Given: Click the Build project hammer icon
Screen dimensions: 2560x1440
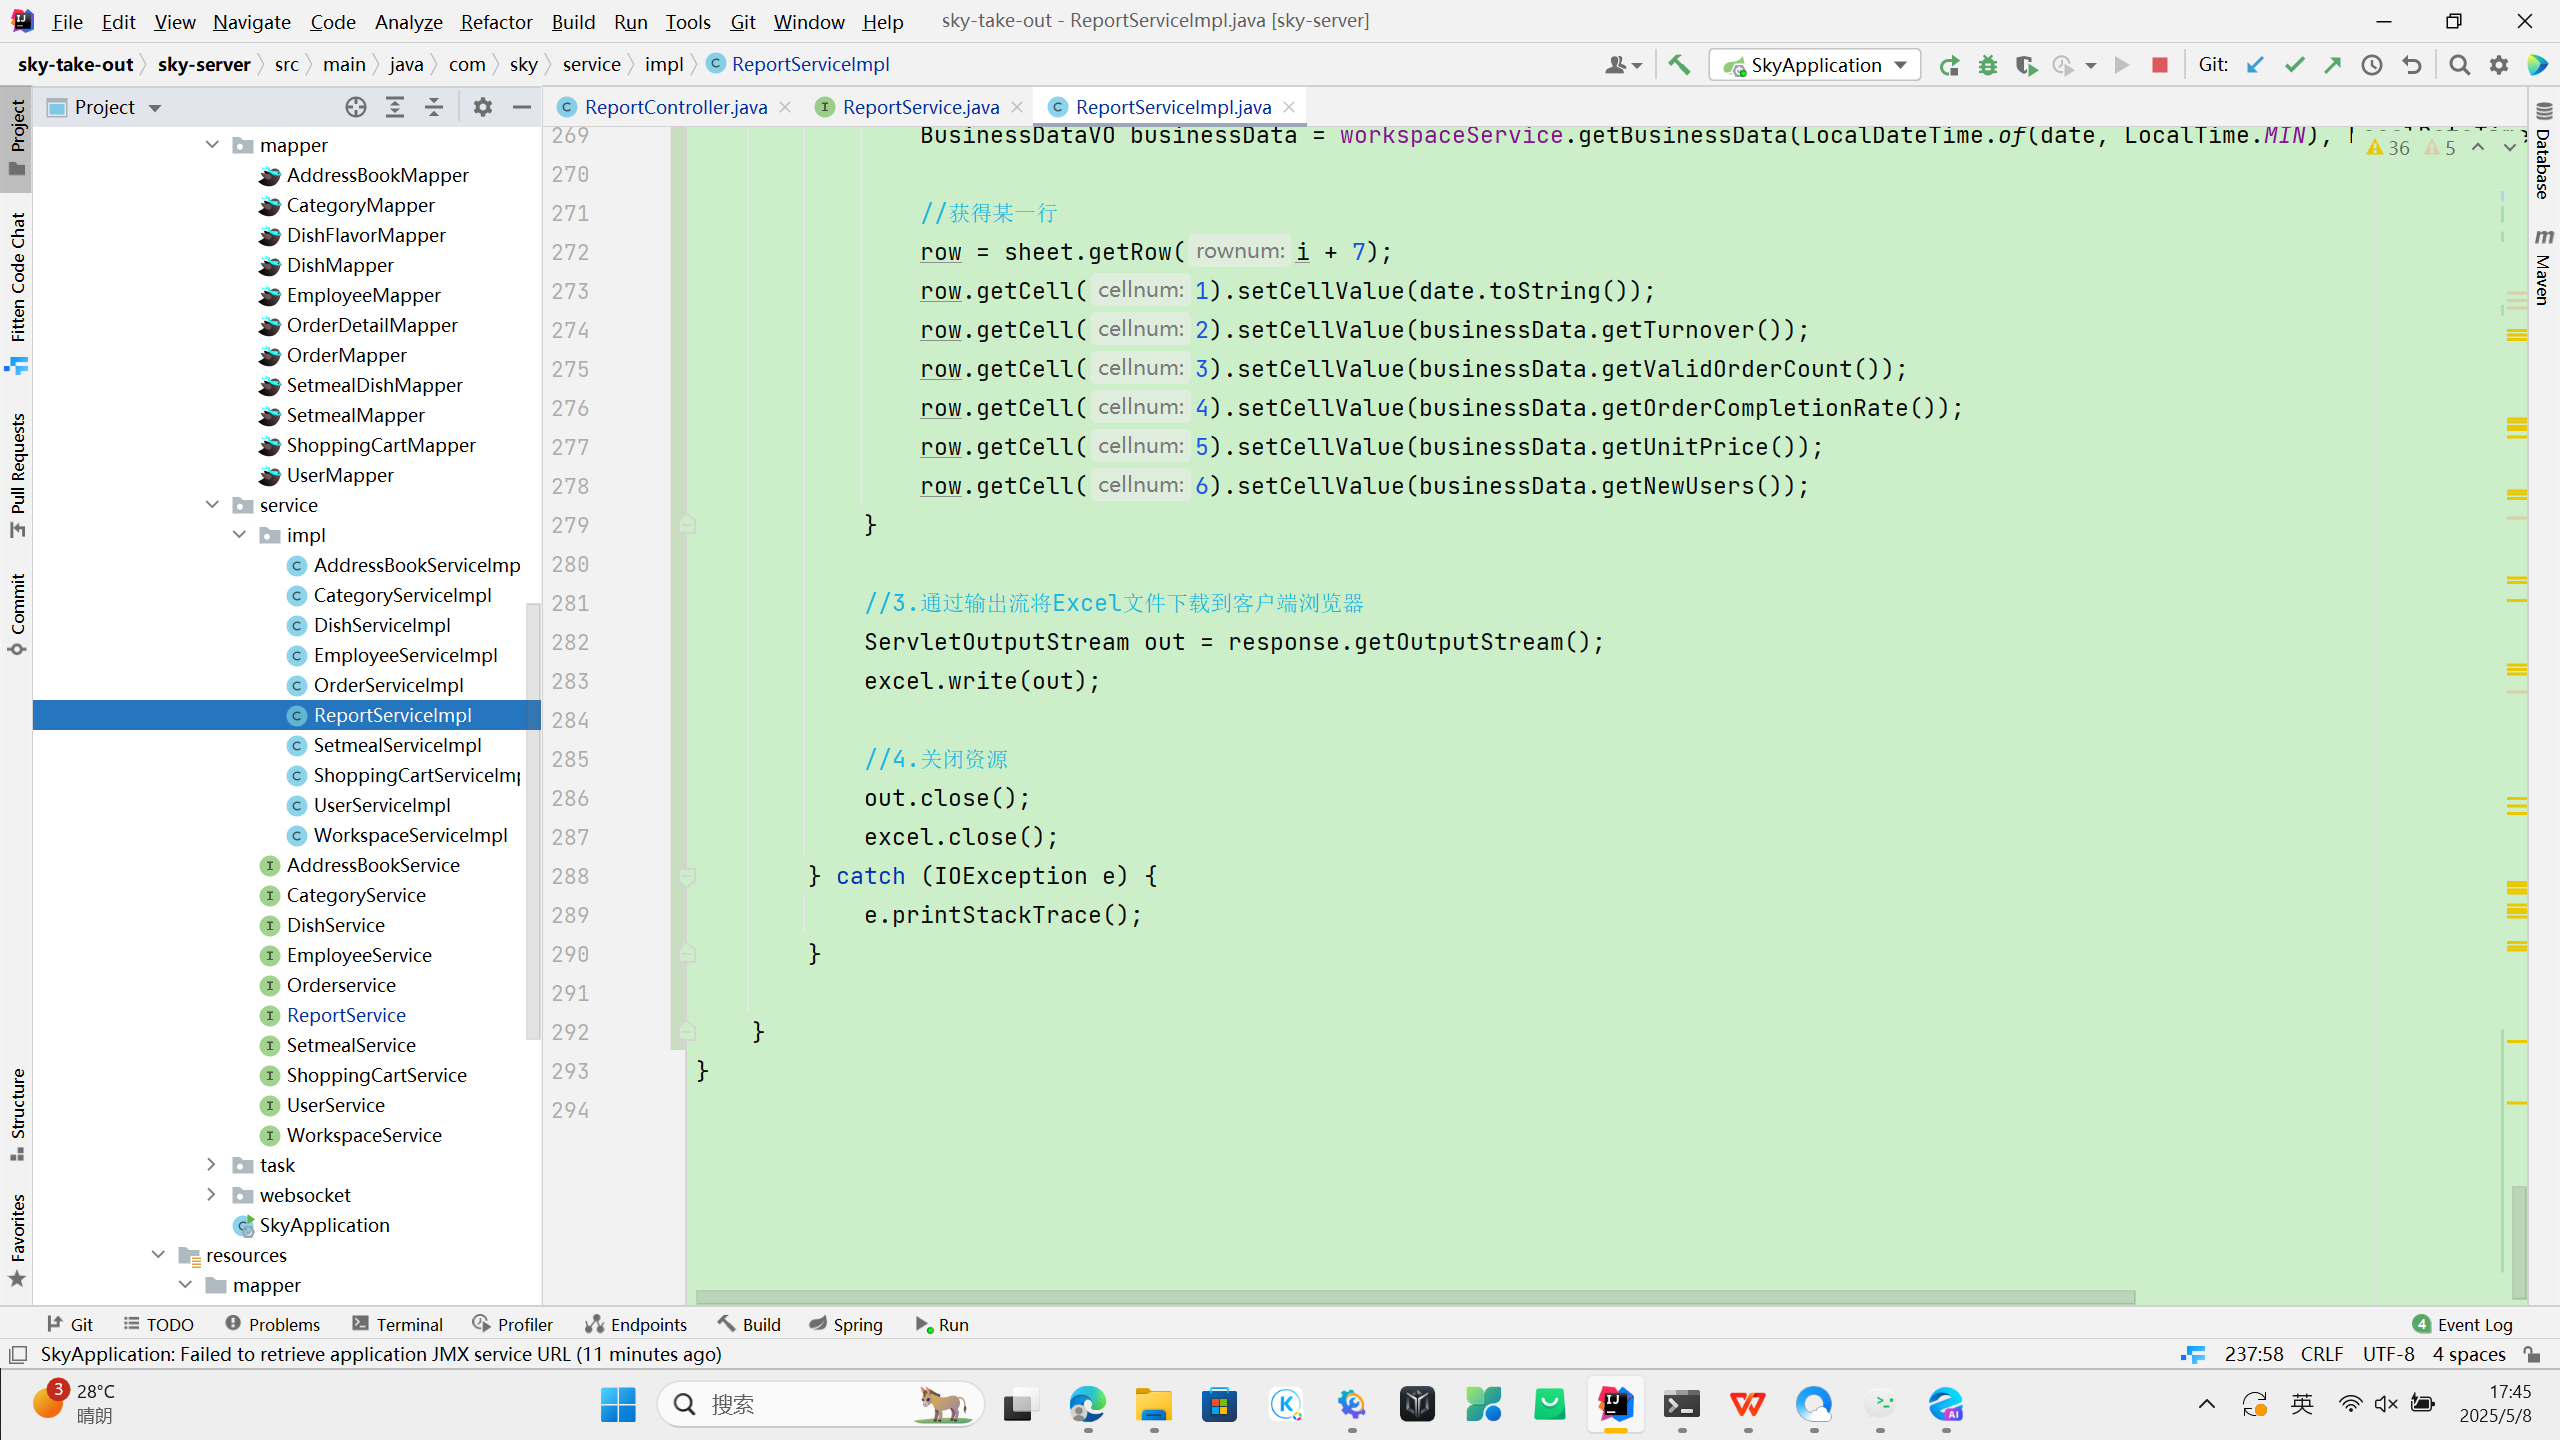Looking at the screenshot, I should 1679,65.
